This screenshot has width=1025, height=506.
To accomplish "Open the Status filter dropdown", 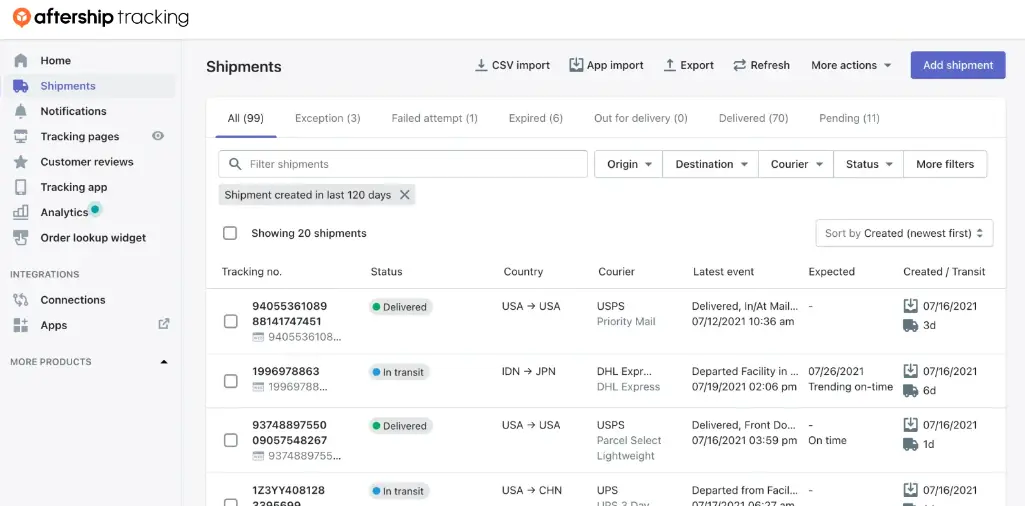I will [x=868, y=164].
